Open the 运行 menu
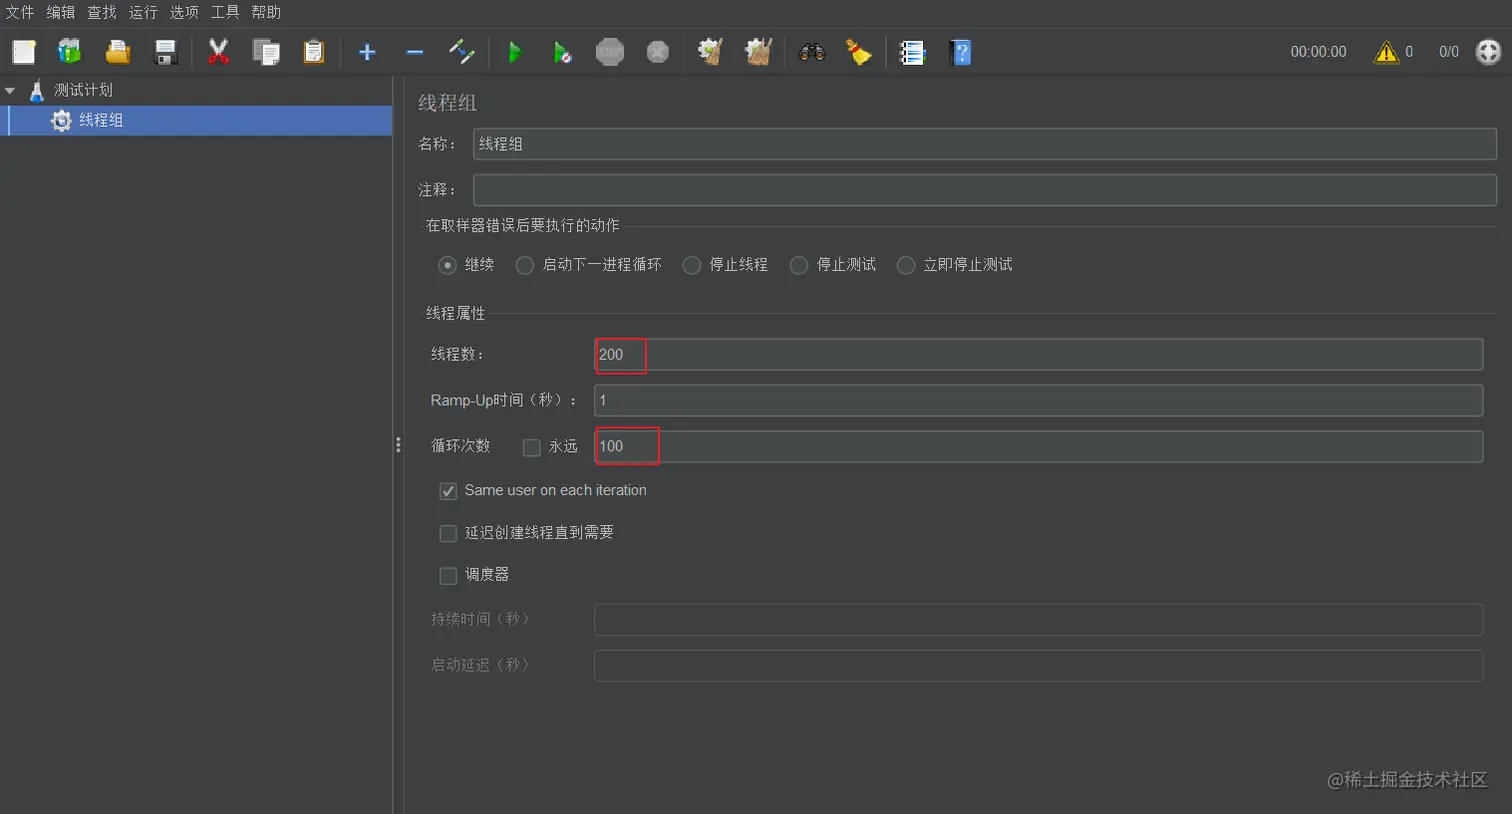This screenshot has height=814, width=1512. pyautogui.click(x=143, y=12)
